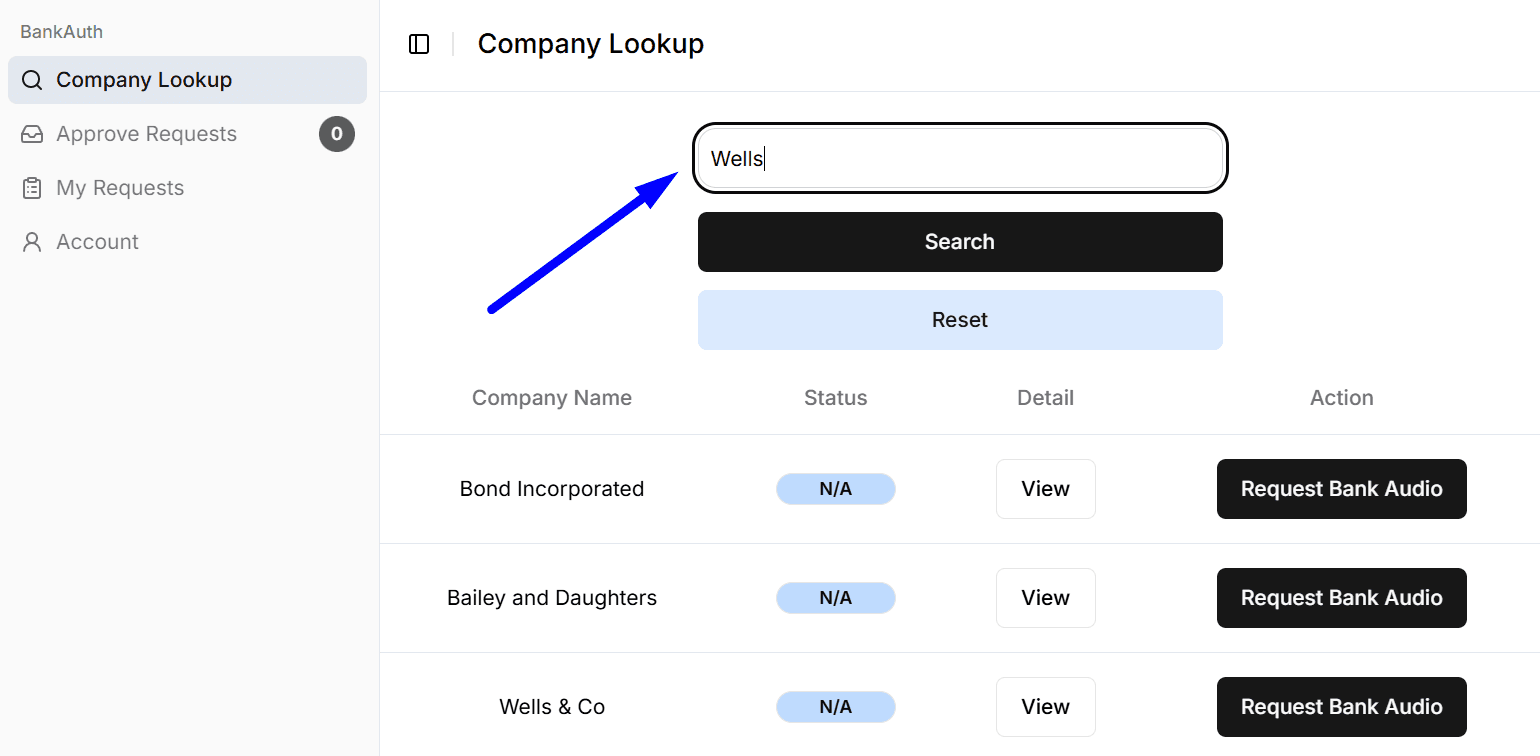Open Company Lookup in sidebar
This screenshot has height=756, width=1540.
point(187,80)
